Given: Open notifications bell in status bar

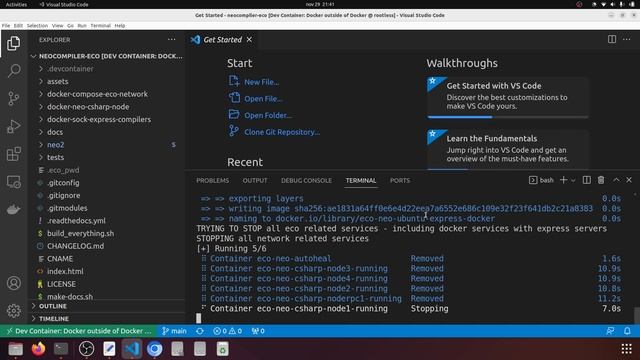Looking at the screenshot, I should click(627, 331).
